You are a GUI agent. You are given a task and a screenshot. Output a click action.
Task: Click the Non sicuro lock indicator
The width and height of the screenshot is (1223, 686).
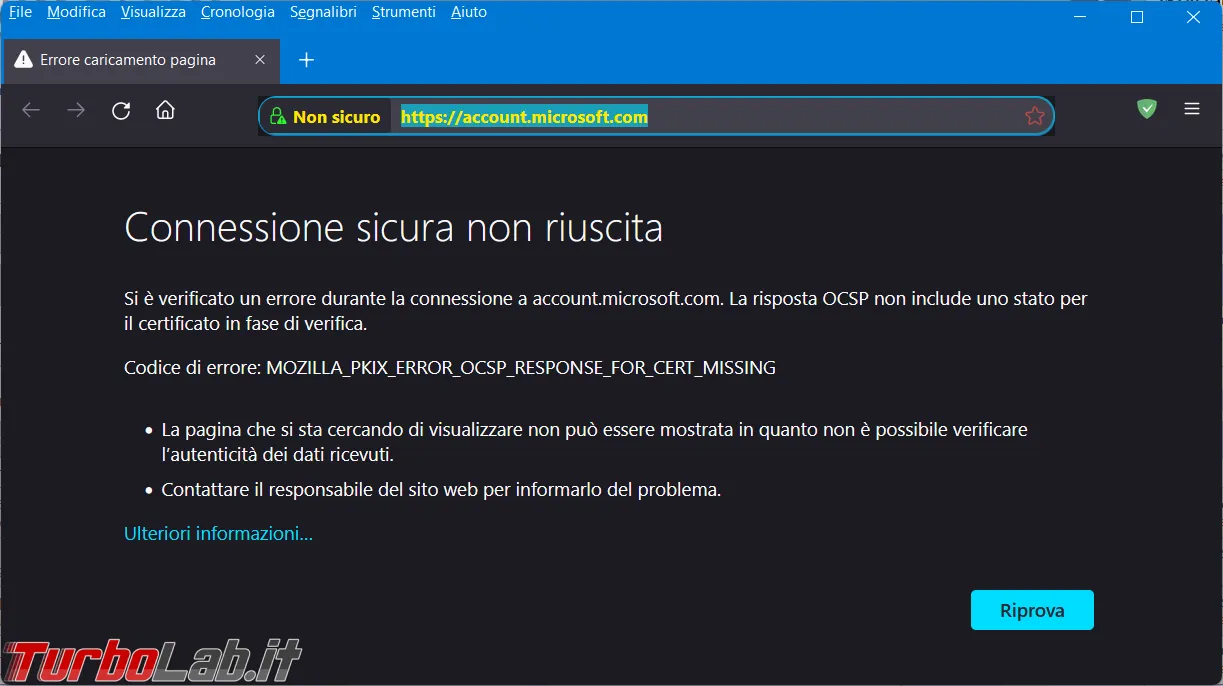[326, 117]
